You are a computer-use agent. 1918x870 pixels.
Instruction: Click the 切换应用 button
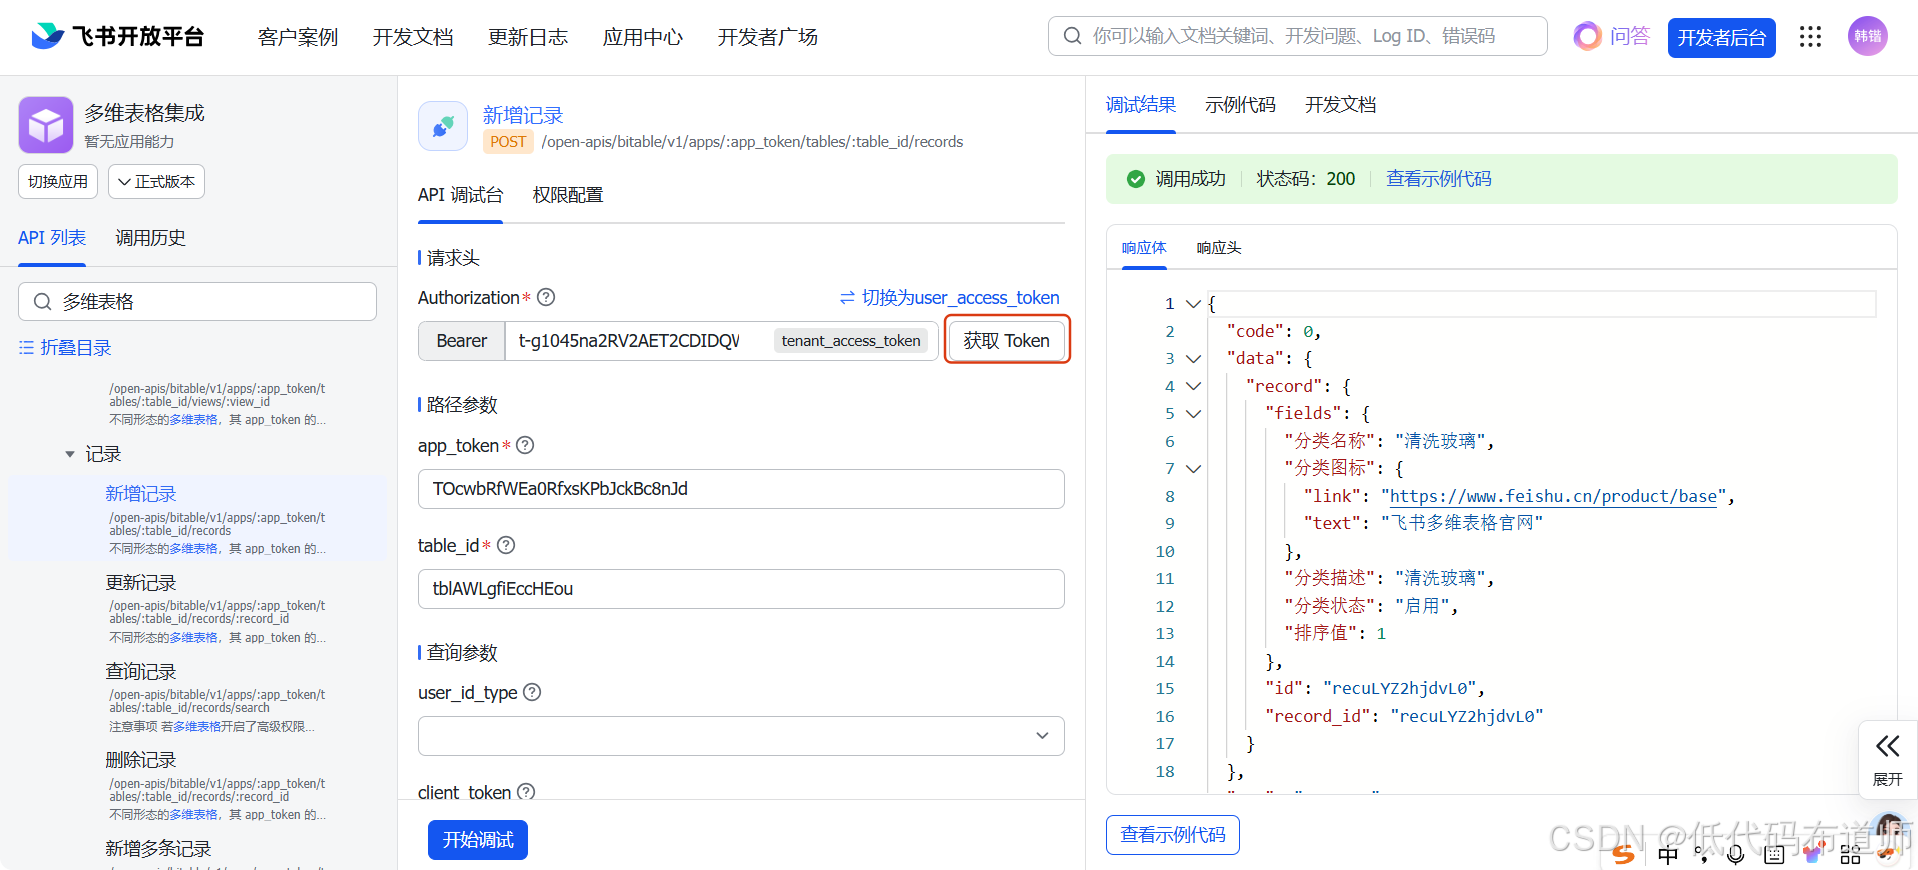[58, 181]
